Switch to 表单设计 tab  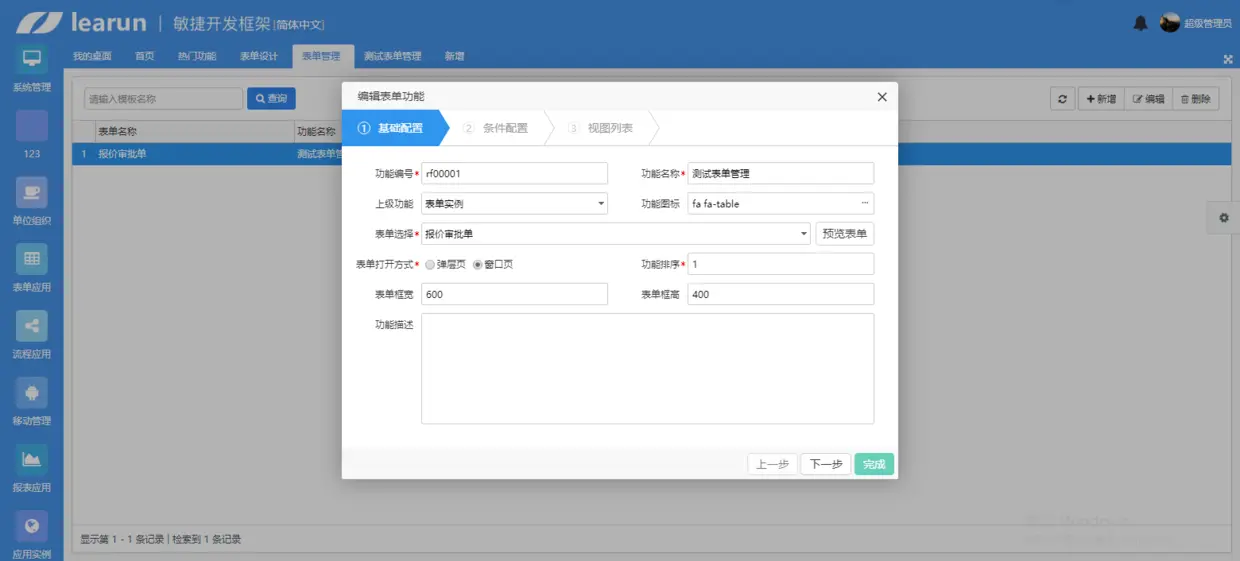point(259,57)
